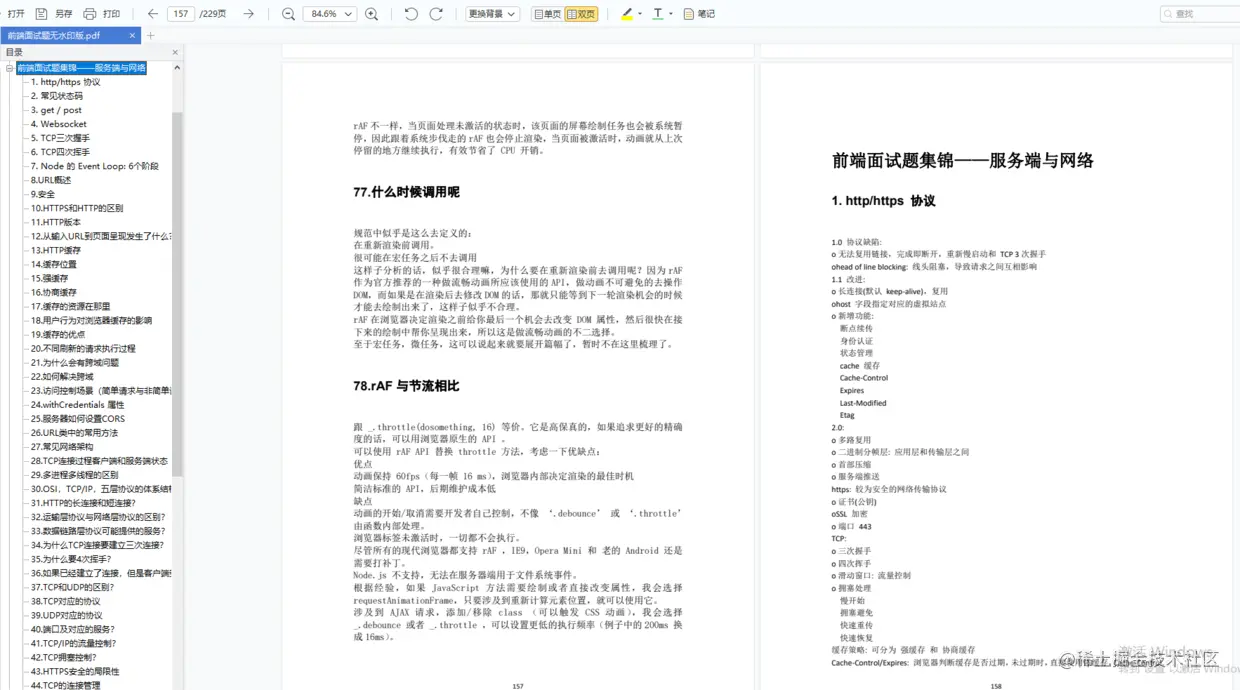Screen dimensions: 1240x690
Task: Select the yellow highlighter pen tool
Action: point(626,14)
